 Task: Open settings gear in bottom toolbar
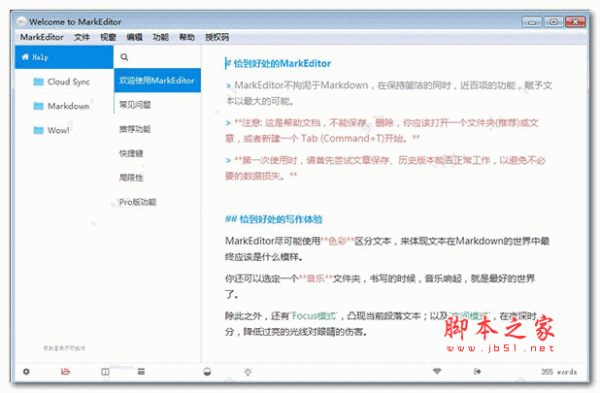(x=26, y=372)
